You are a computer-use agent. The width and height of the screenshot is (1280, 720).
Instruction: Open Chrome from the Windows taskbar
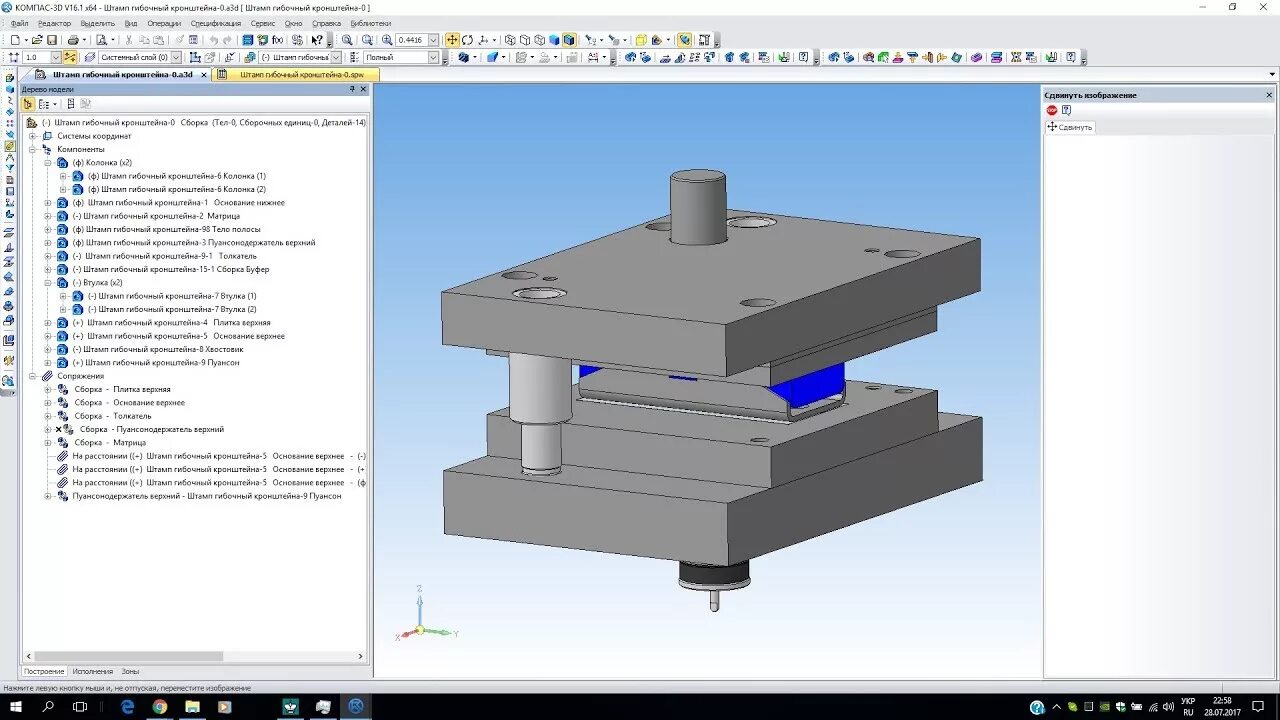159,706
